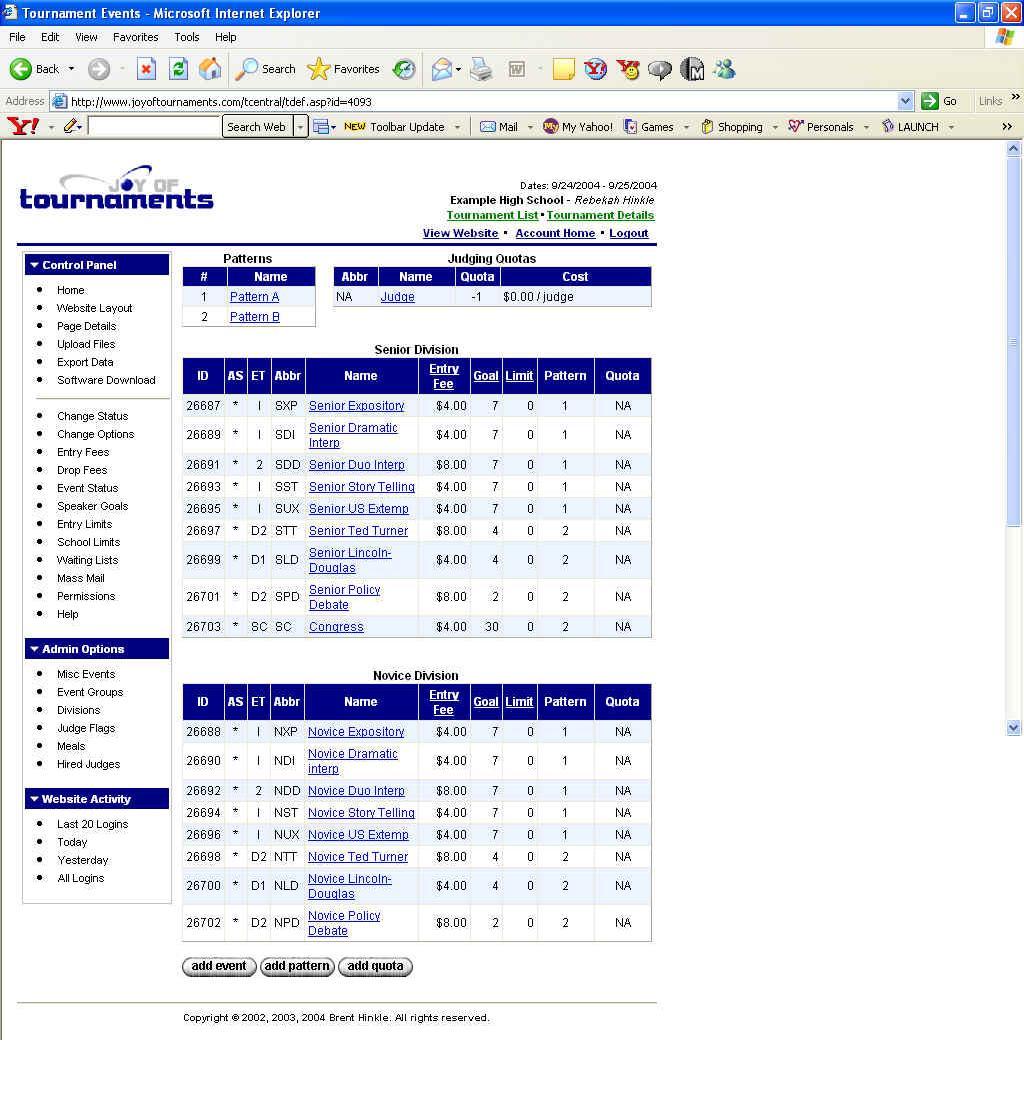Open the address bar dropdown arrow
This screenshot has height=1100, width=1024.
coord(905,101)
